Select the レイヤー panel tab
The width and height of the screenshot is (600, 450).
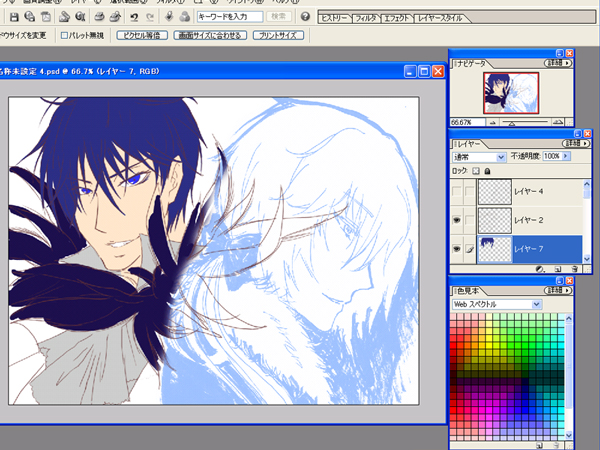(x=469, y=144)
